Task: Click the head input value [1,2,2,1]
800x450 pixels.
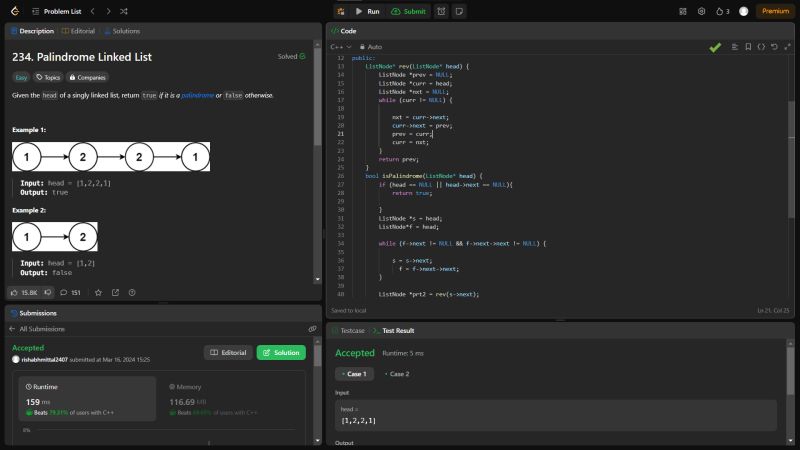Action: pyautogui.click(x=358, y=420)
